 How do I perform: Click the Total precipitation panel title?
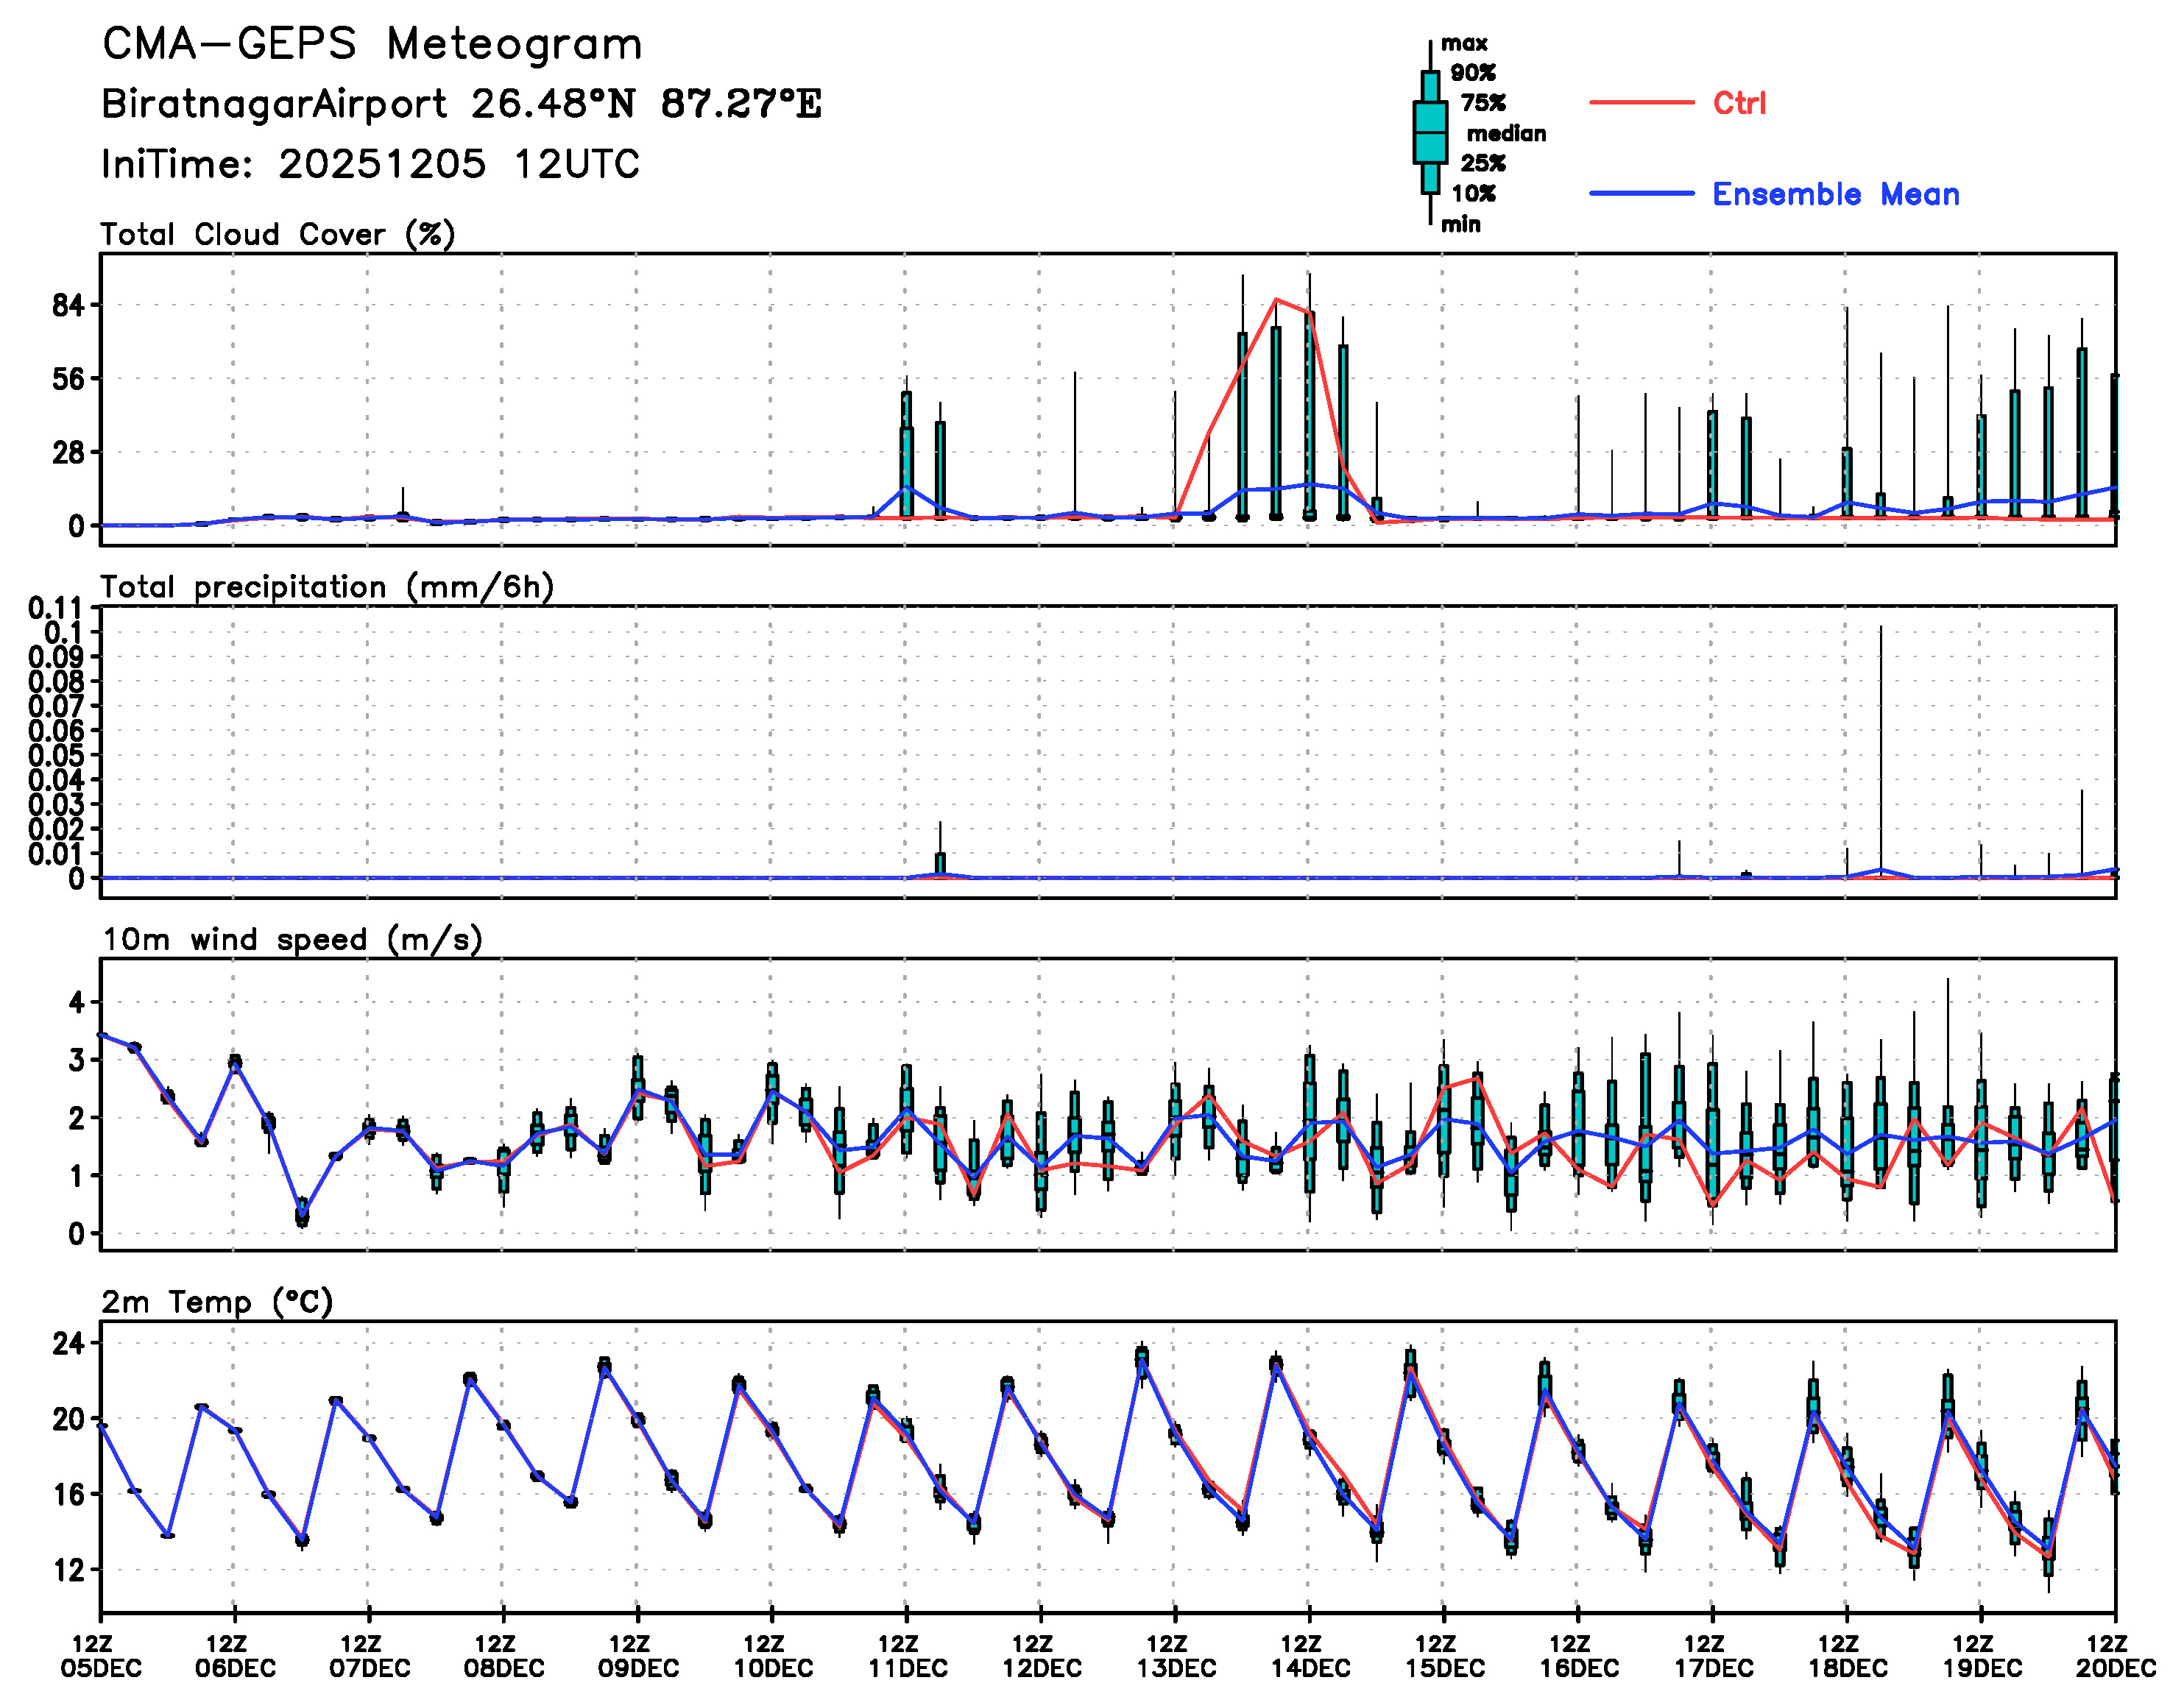pos(328,587)
